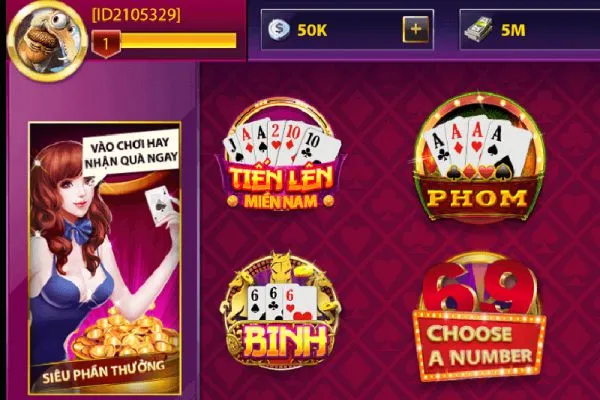Click the PHOM title text

click(478, 198)
